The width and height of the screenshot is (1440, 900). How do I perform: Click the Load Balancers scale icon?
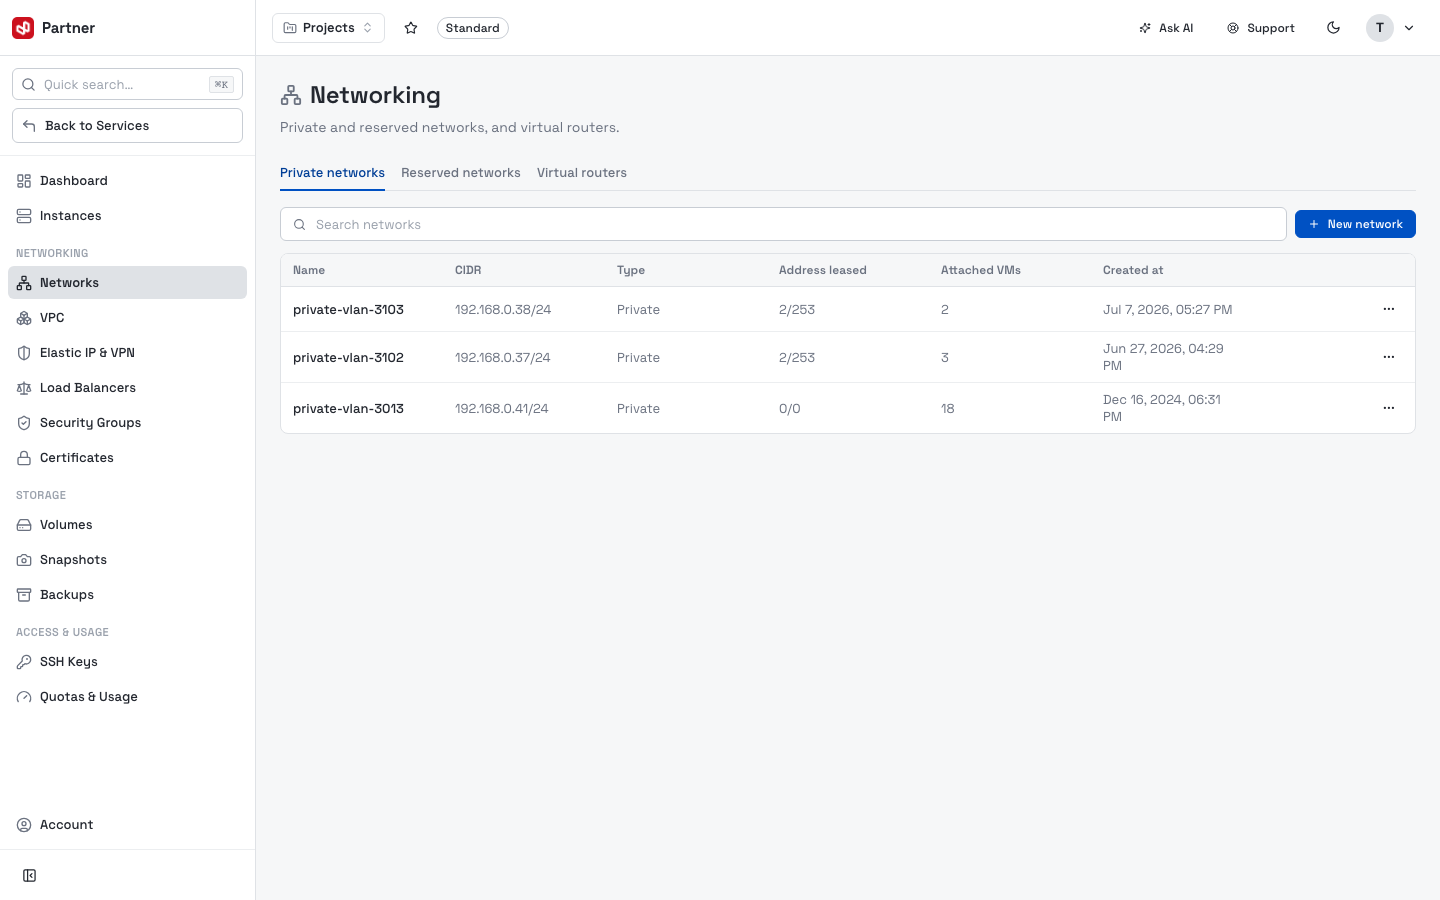tap(24, 388)
